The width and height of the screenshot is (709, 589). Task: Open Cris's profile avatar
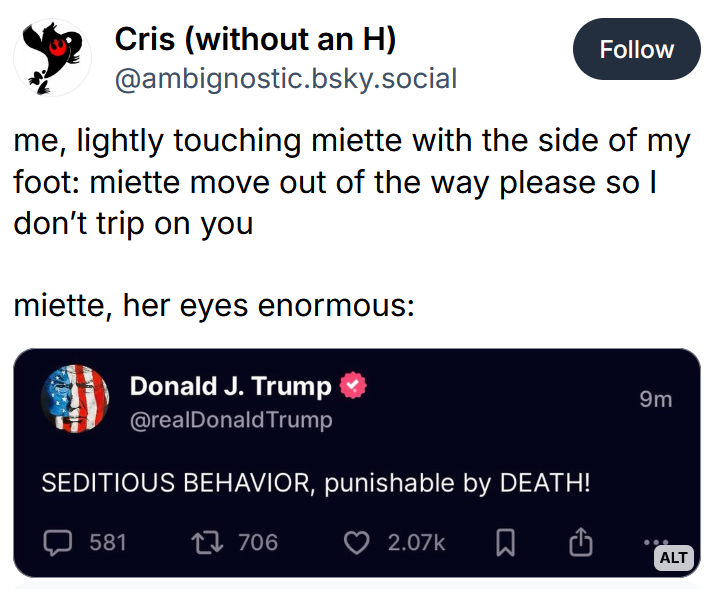pyautogui.click(x=52, y=56)
